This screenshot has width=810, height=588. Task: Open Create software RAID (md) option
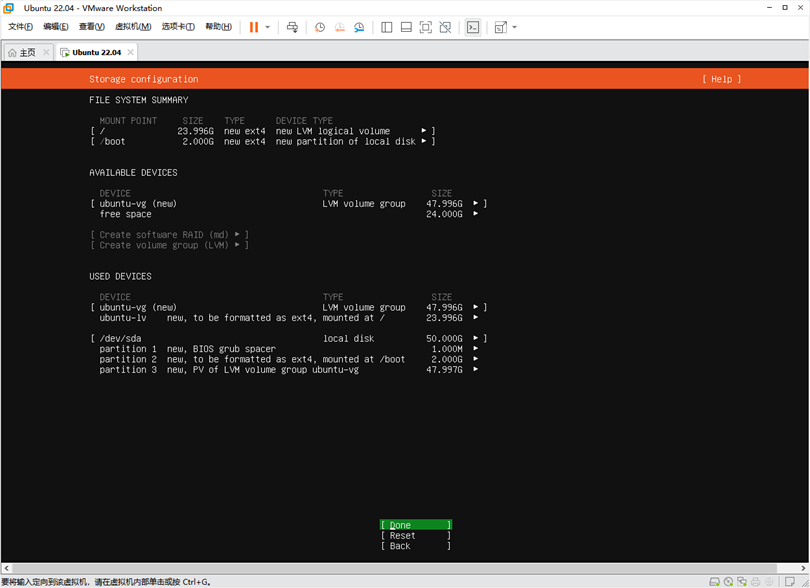[x=169, y=235]
